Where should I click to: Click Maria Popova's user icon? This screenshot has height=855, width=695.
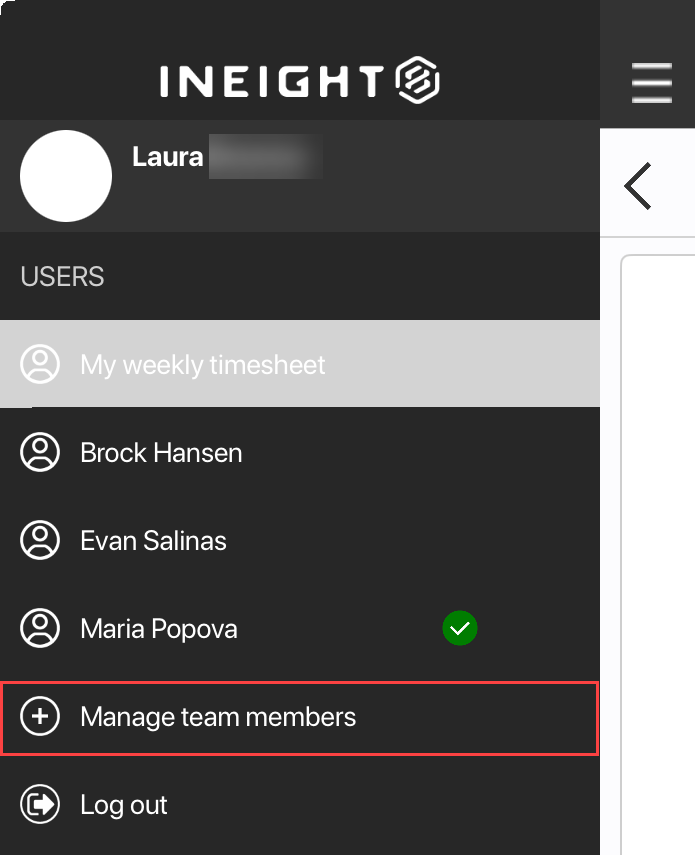click(x=40, y=629)
